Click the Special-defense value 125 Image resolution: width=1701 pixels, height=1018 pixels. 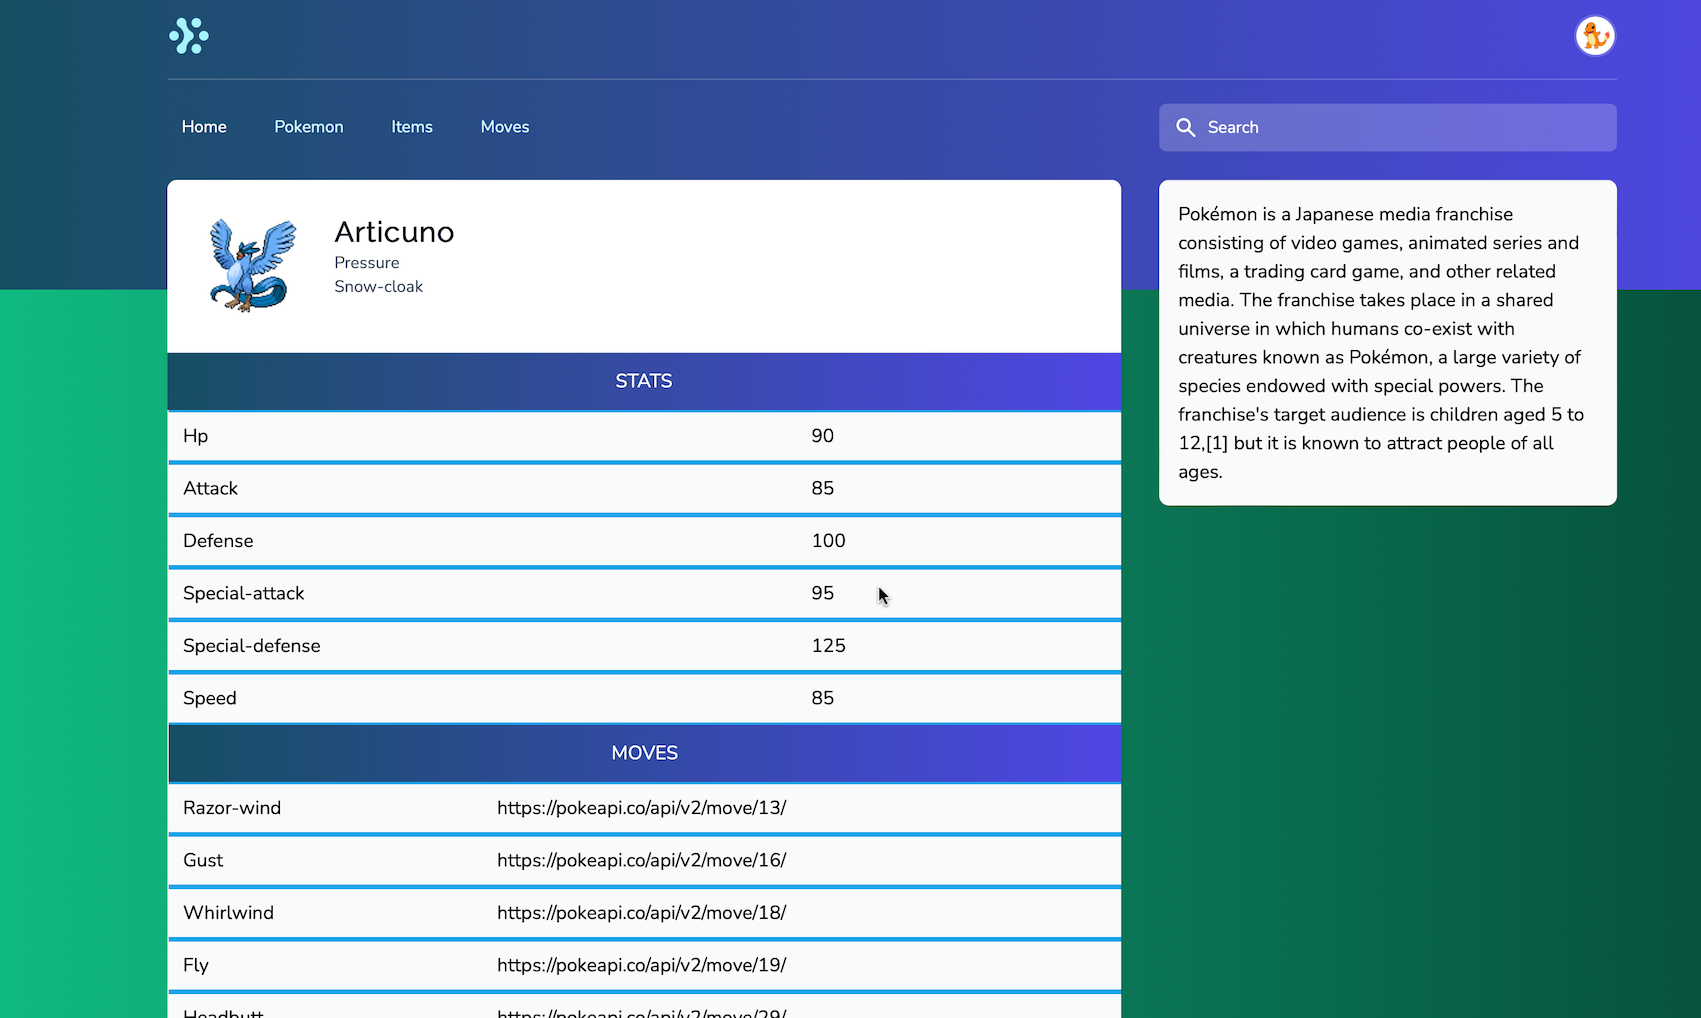(x=828, y=646)
